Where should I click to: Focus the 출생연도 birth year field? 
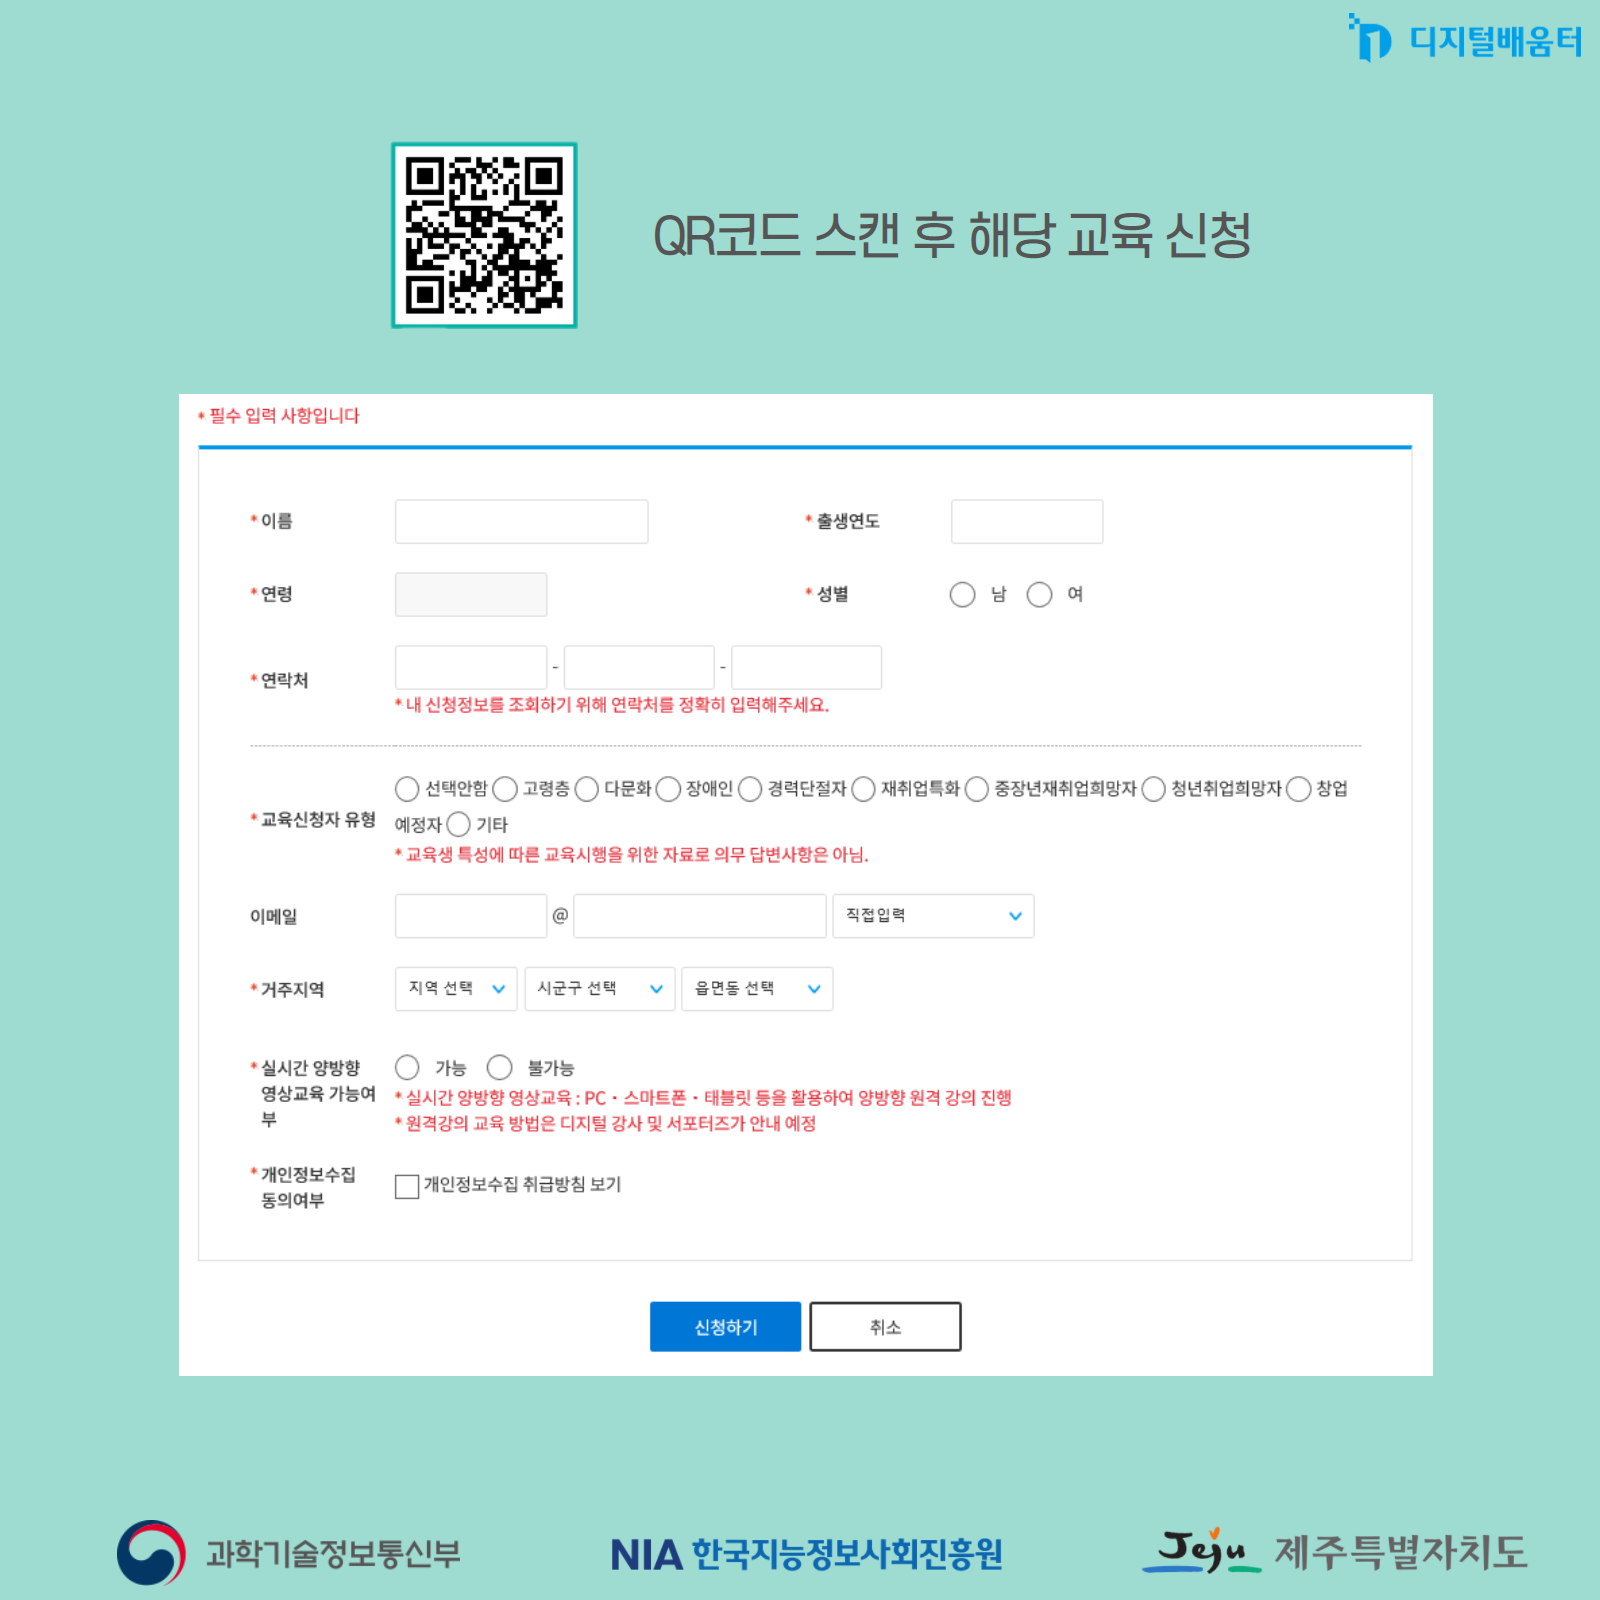1026,522
